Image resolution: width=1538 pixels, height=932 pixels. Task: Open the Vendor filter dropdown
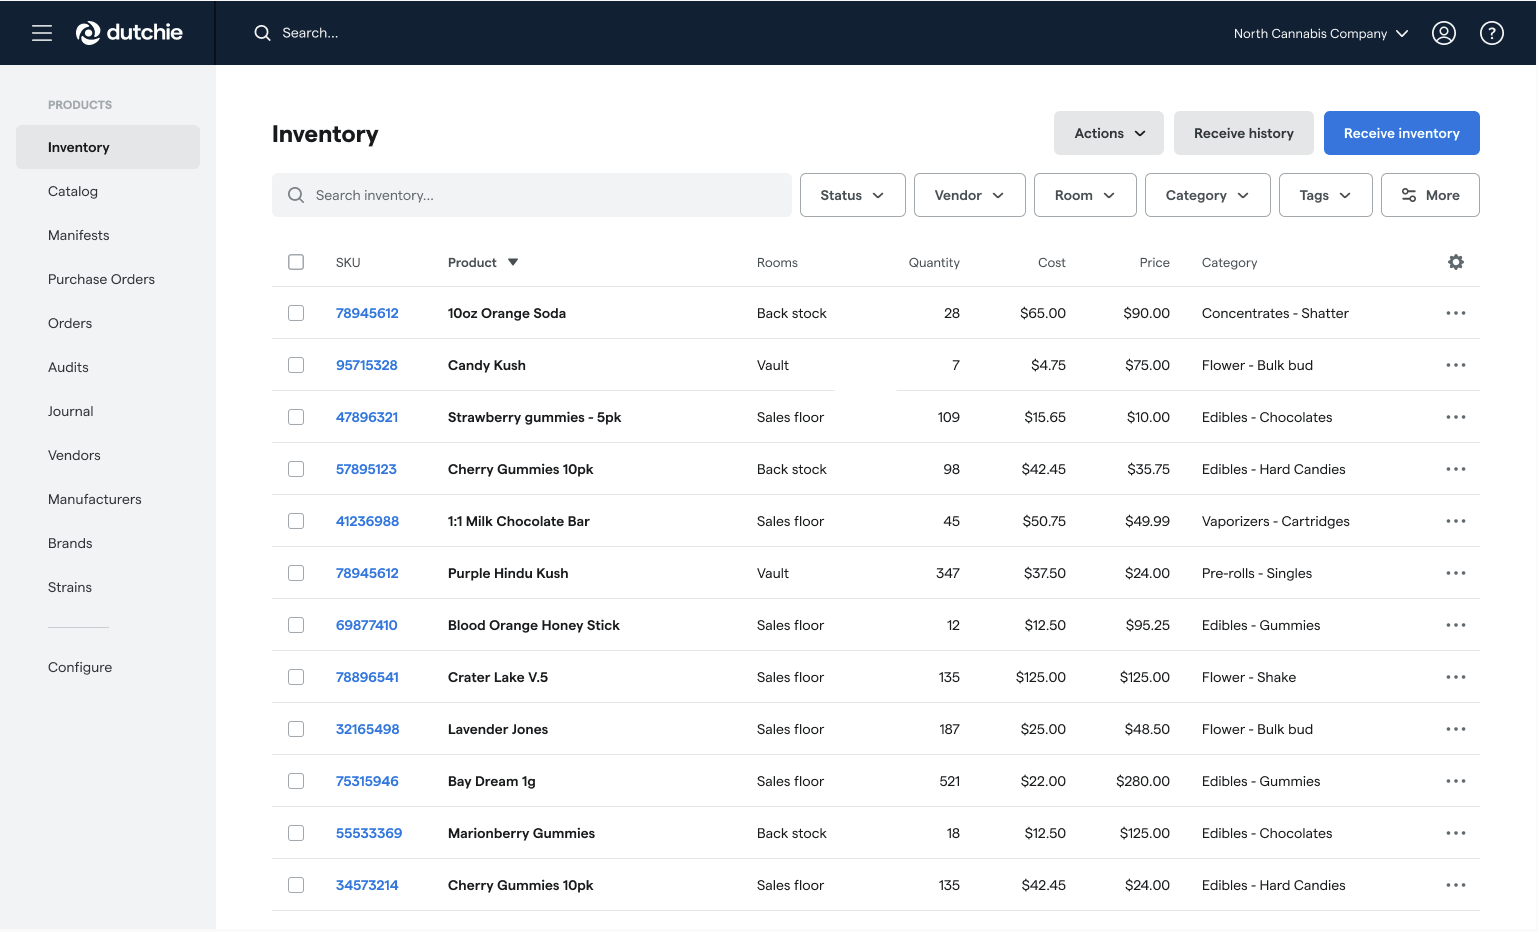pyautogui.click(x=968, y=195)
